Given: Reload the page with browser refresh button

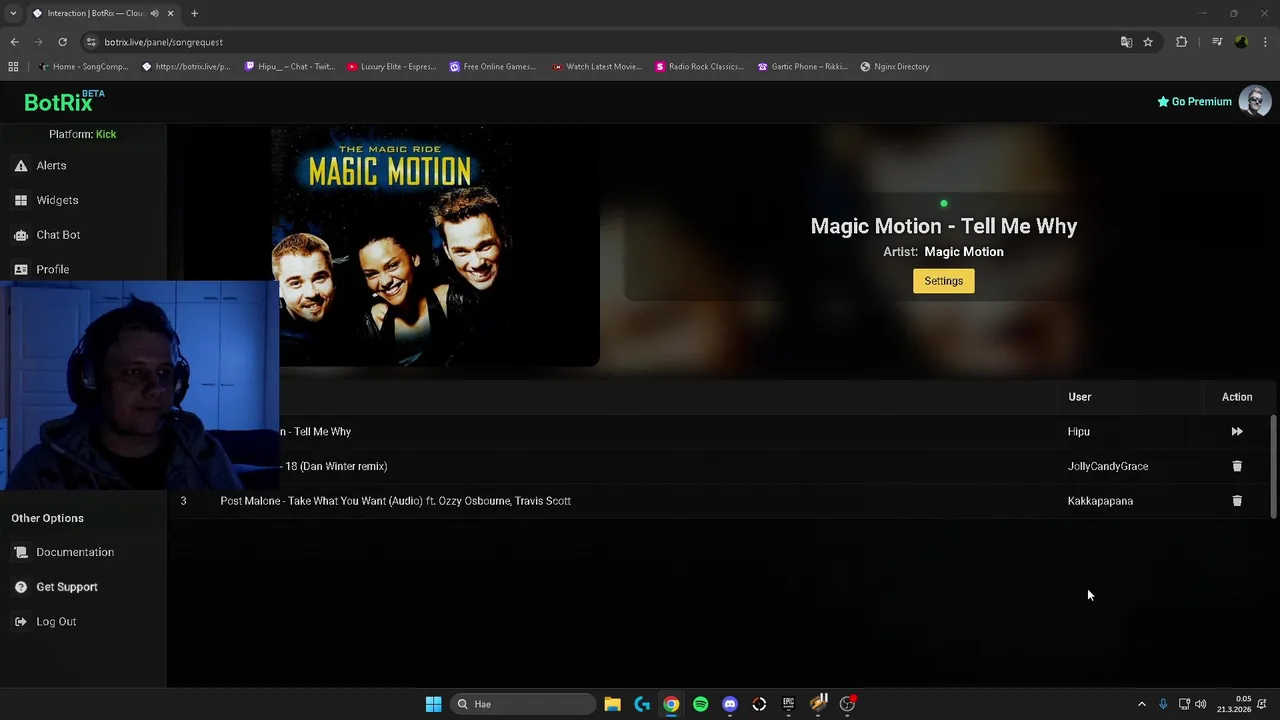Looking at the screenshot, I should click(62, 42).
